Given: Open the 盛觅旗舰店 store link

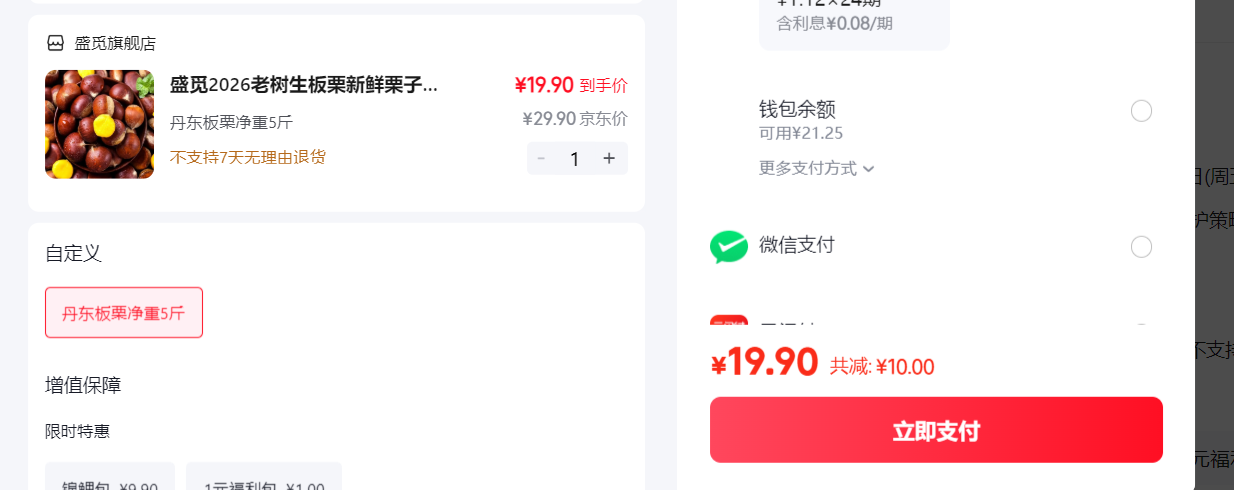Looking at the screenshot, I should coord(115,43).
